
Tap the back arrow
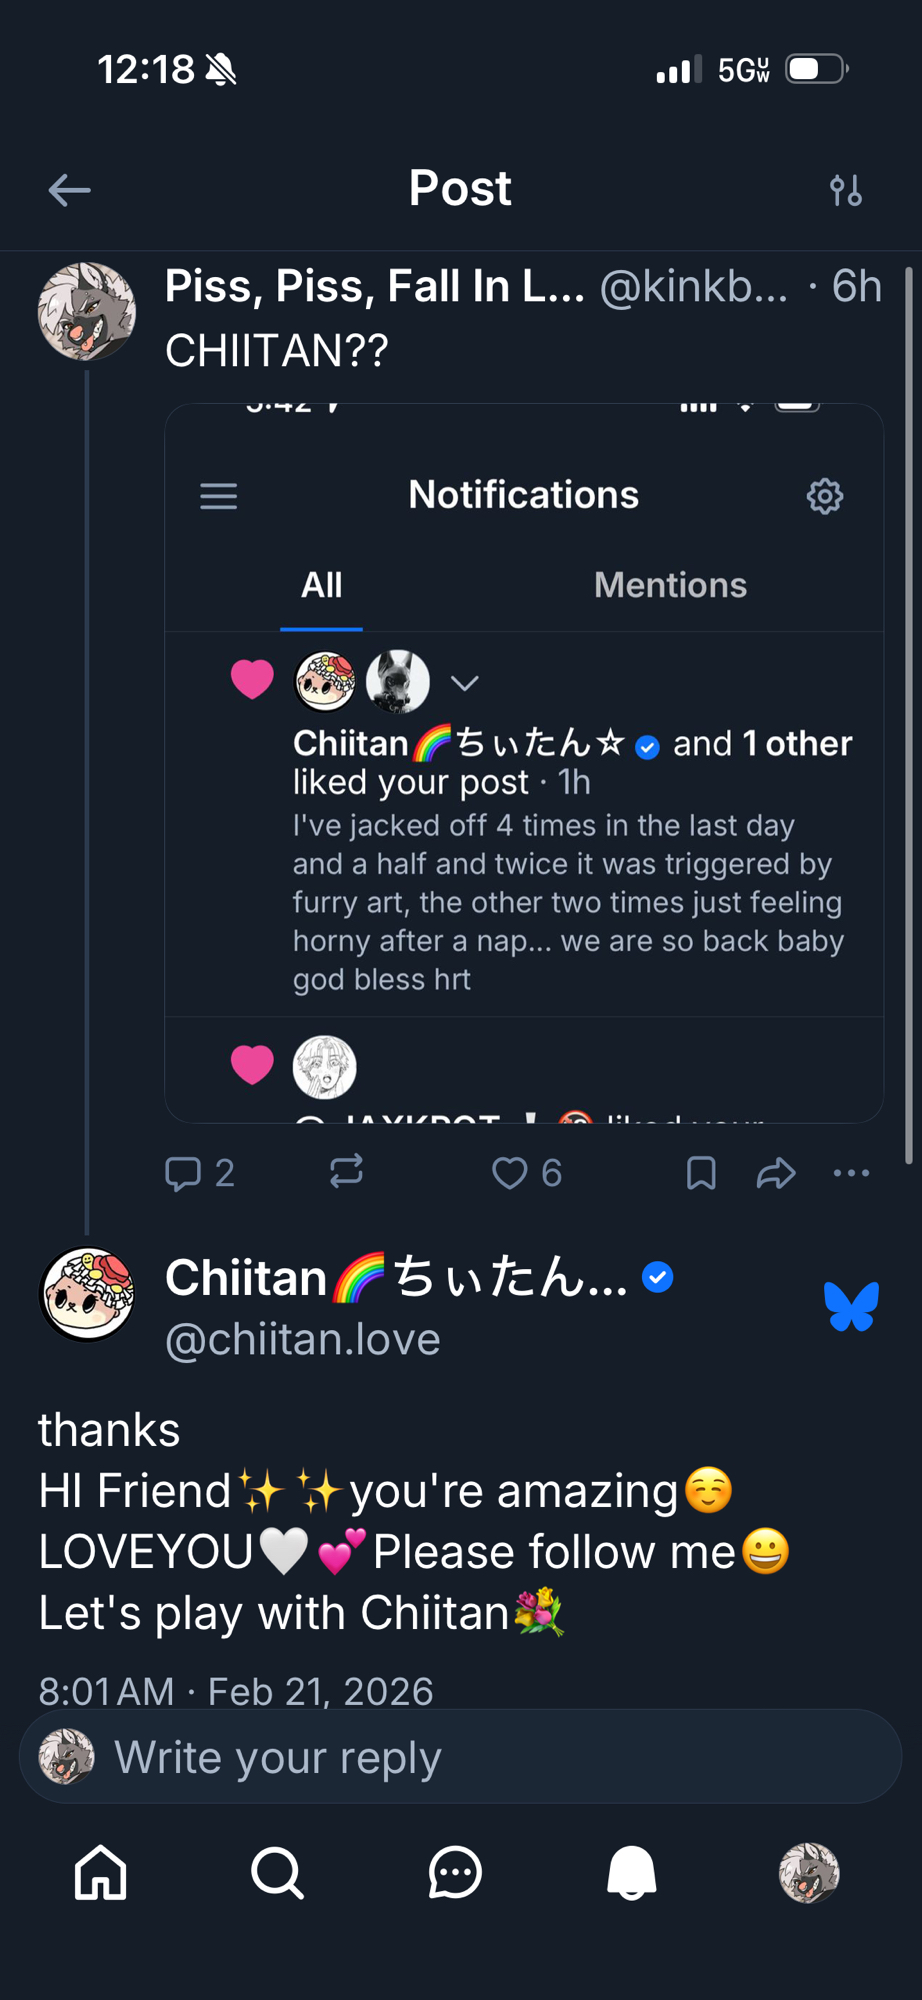tap(69, 190)
